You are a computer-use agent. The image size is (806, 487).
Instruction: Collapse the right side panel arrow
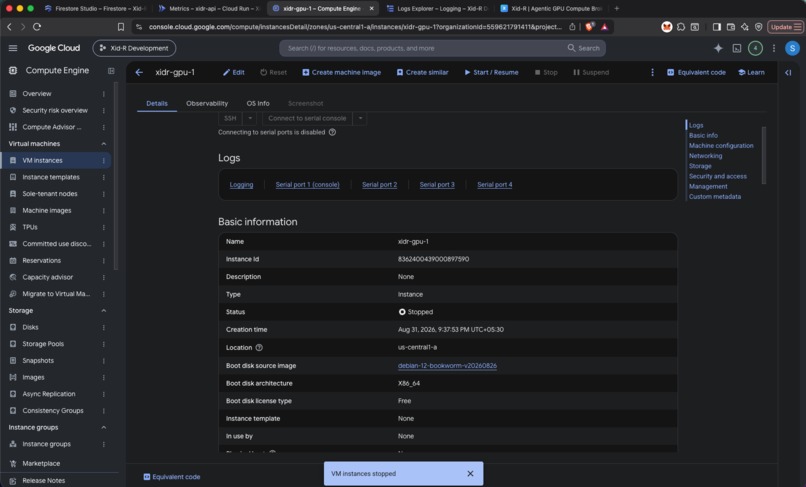[788, 73]
